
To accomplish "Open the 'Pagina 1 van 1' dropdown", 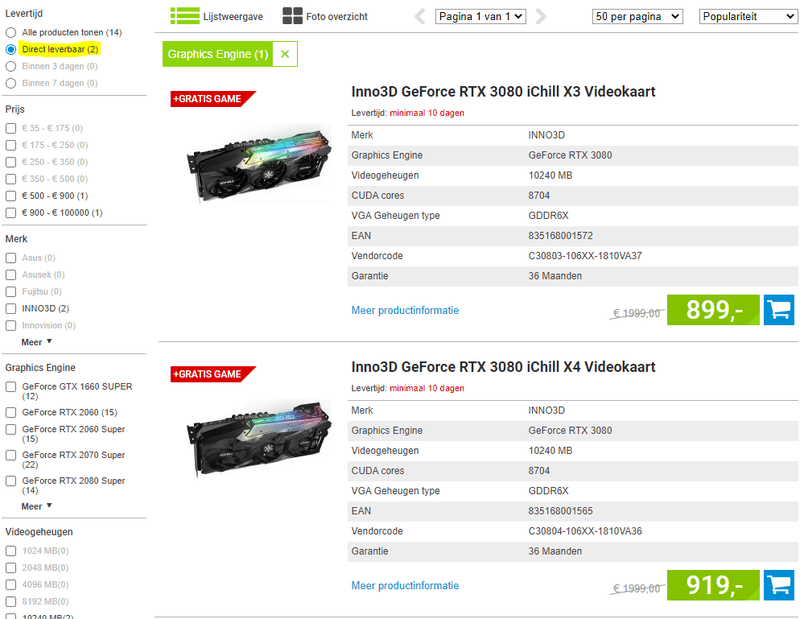I will click(481, 16).
